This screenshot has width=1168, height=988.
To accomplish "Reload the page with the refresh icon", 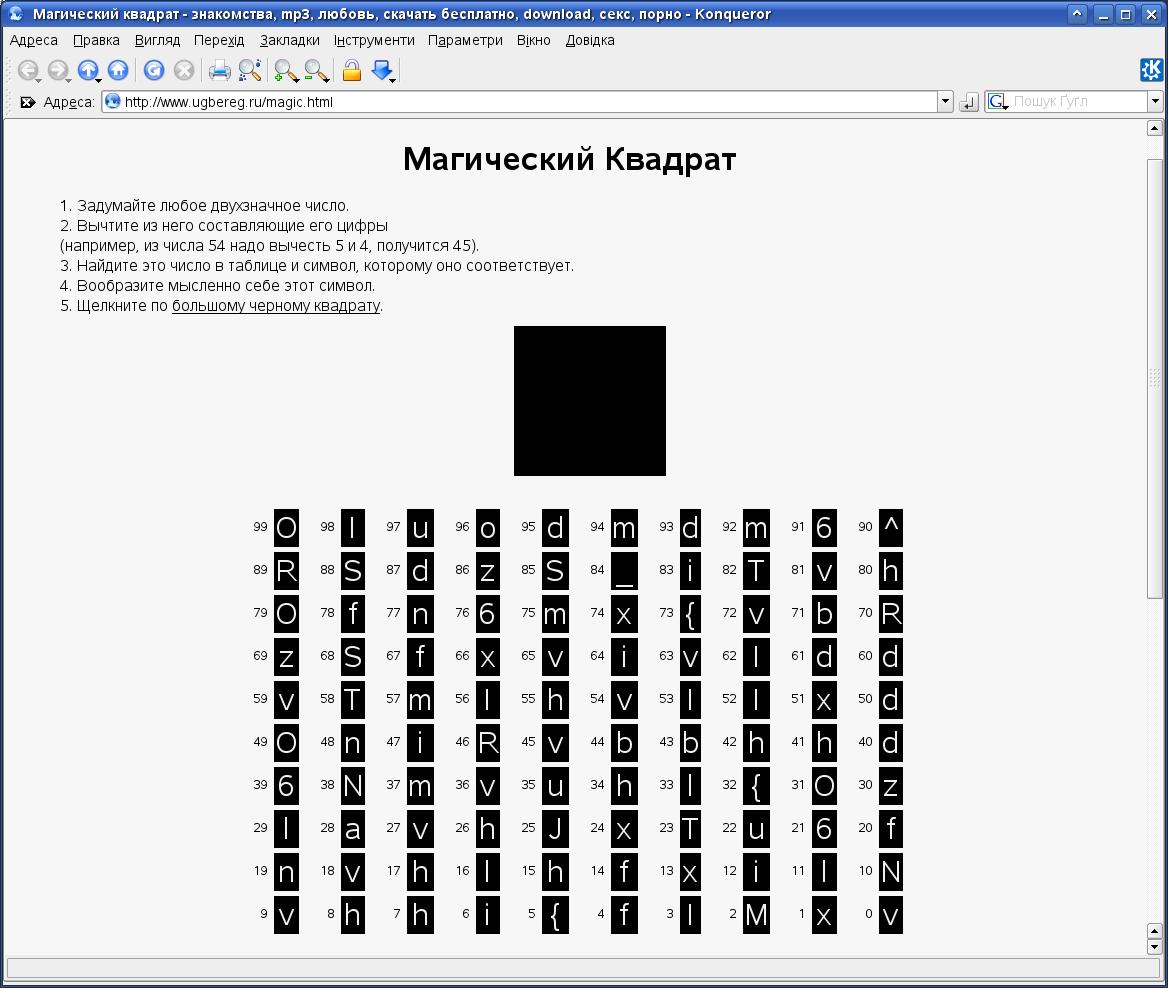I will pyautogui.click(x=153, y=70).
